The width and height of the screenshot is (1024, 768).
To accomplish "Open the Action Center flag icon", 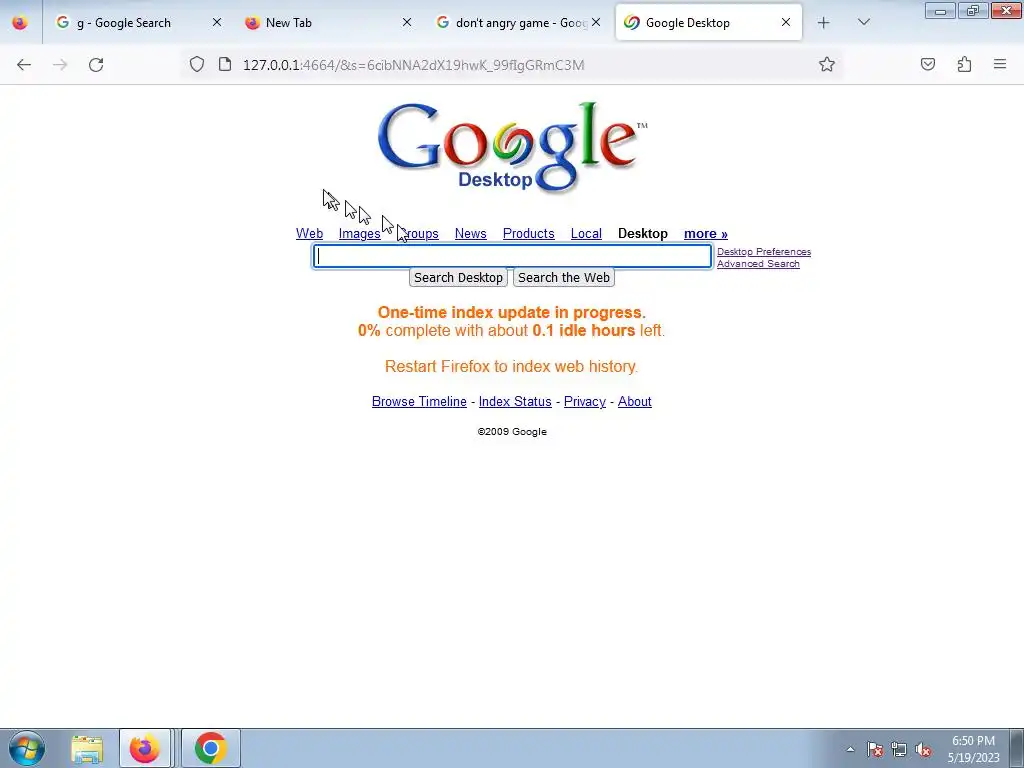I will pos(874,749).
